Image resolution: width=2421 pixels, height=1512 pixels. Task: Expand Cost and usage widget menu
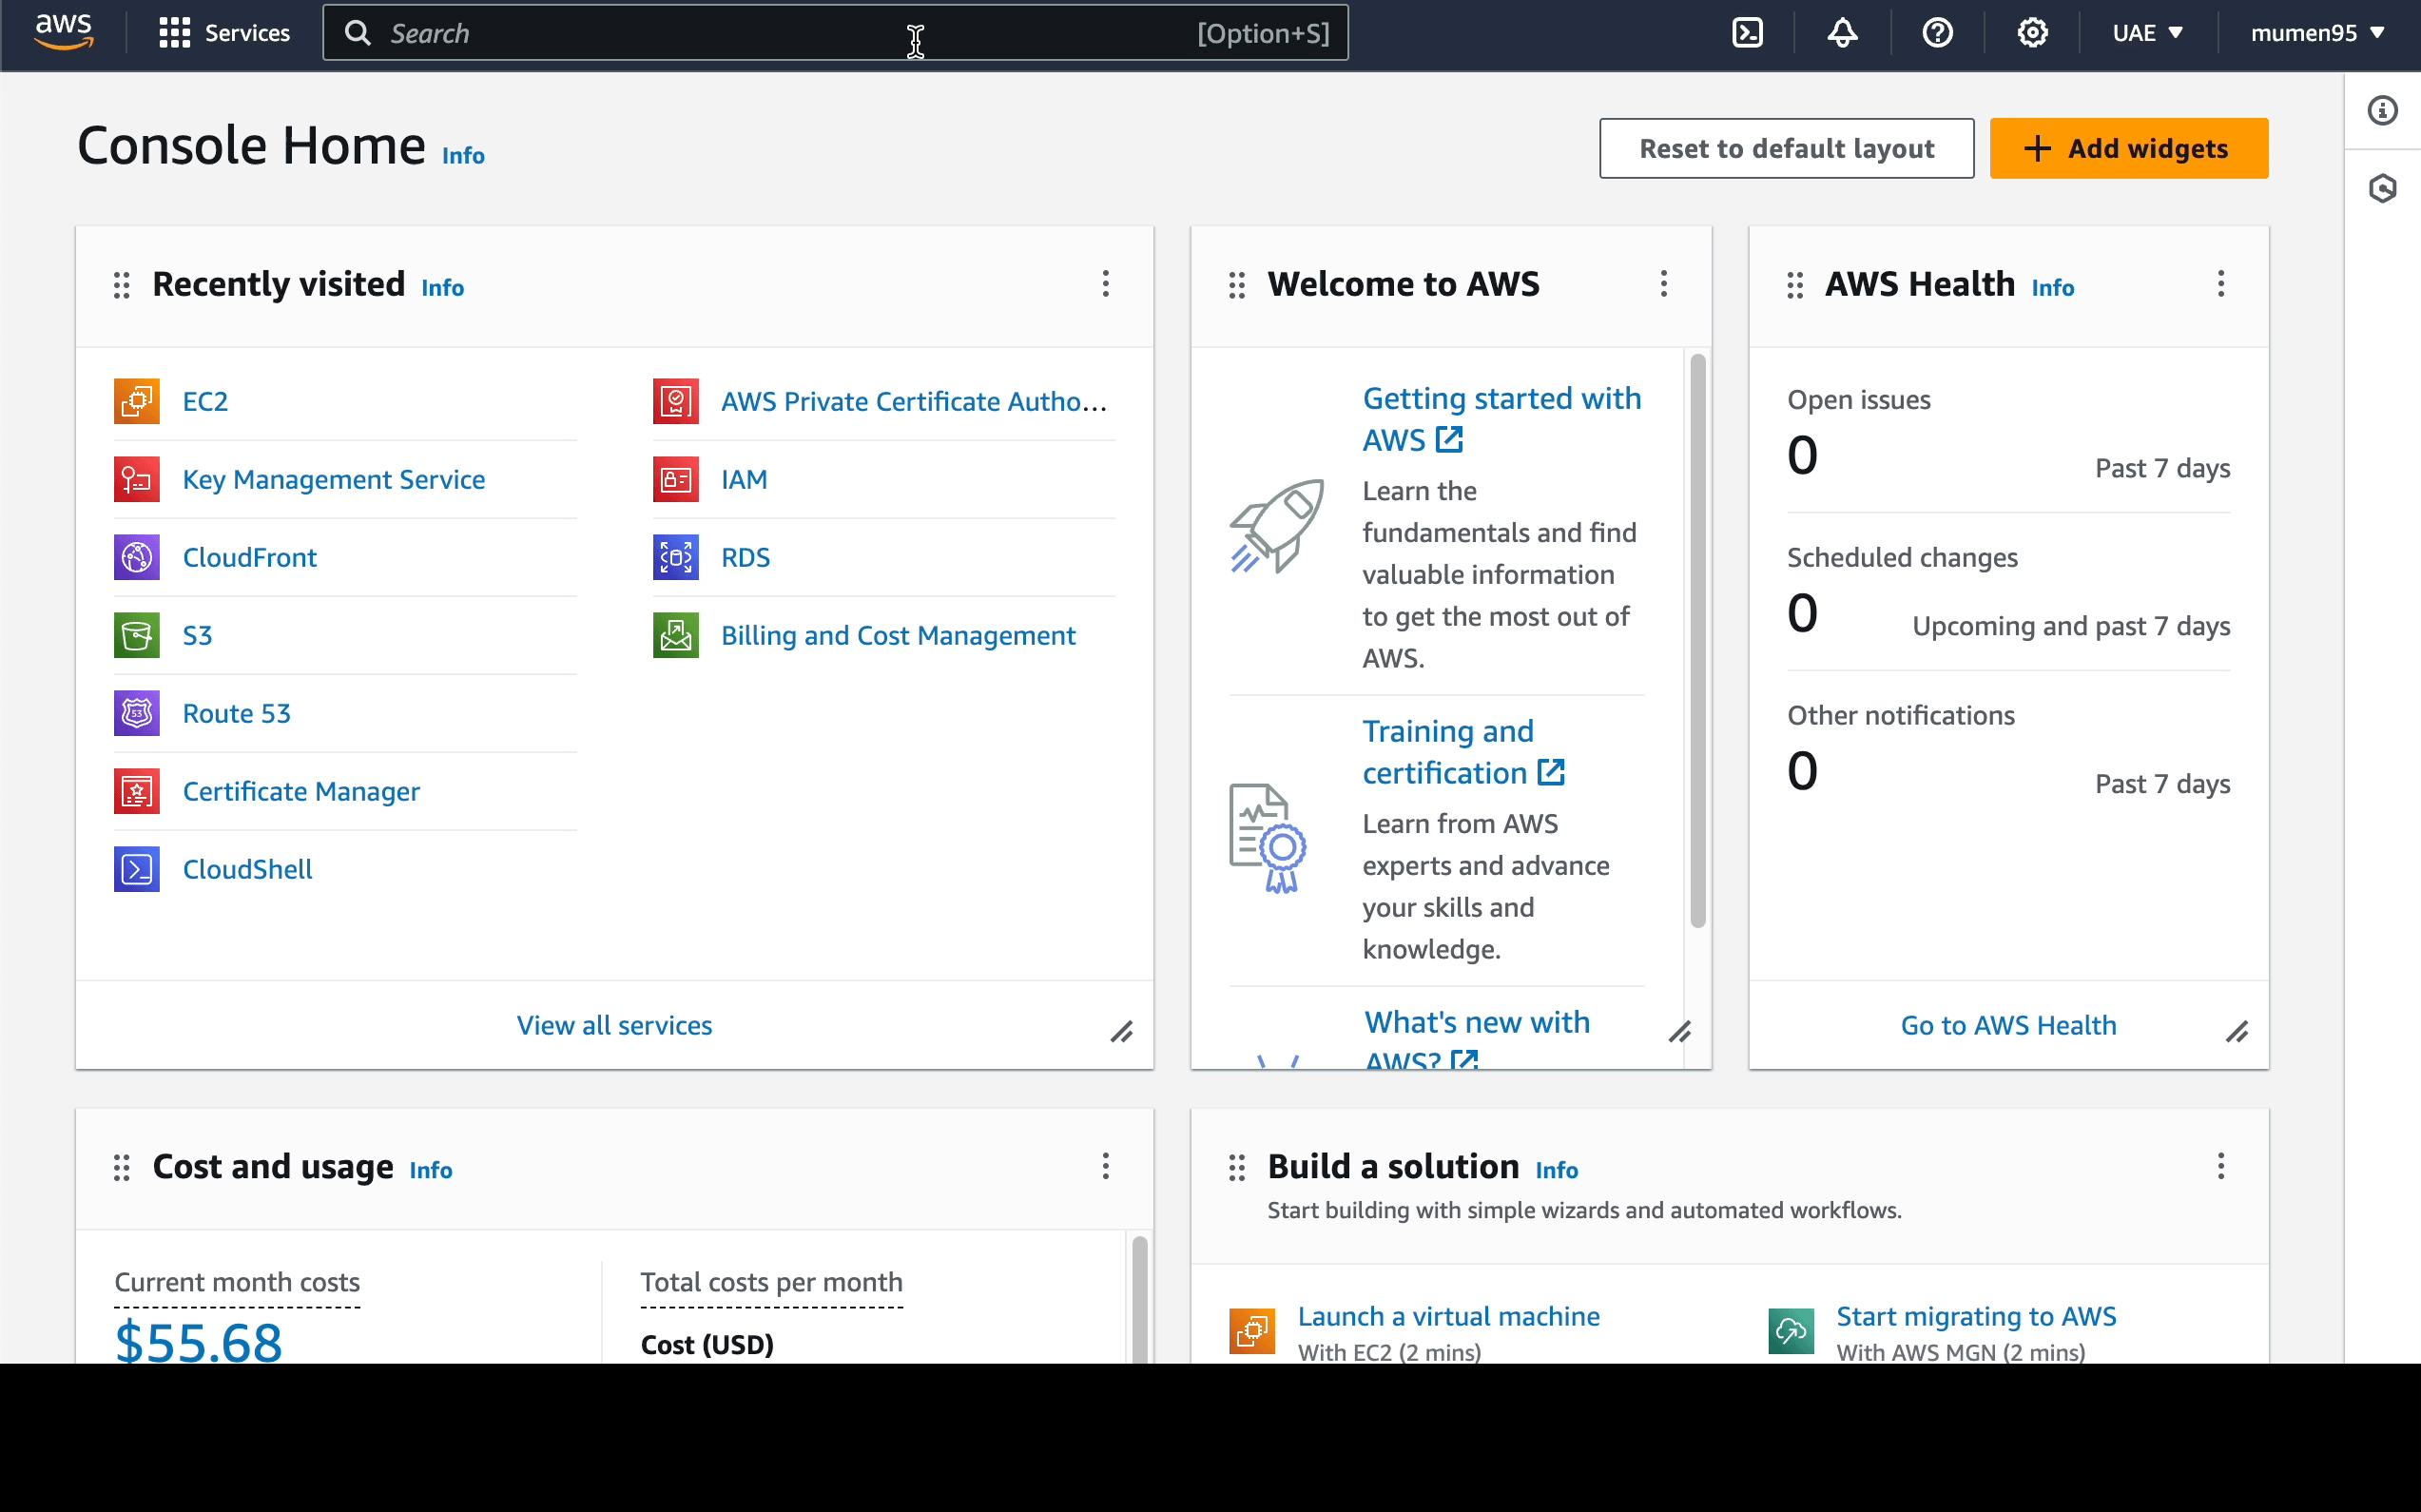pyautogui.click(x=1104, y=1165)
